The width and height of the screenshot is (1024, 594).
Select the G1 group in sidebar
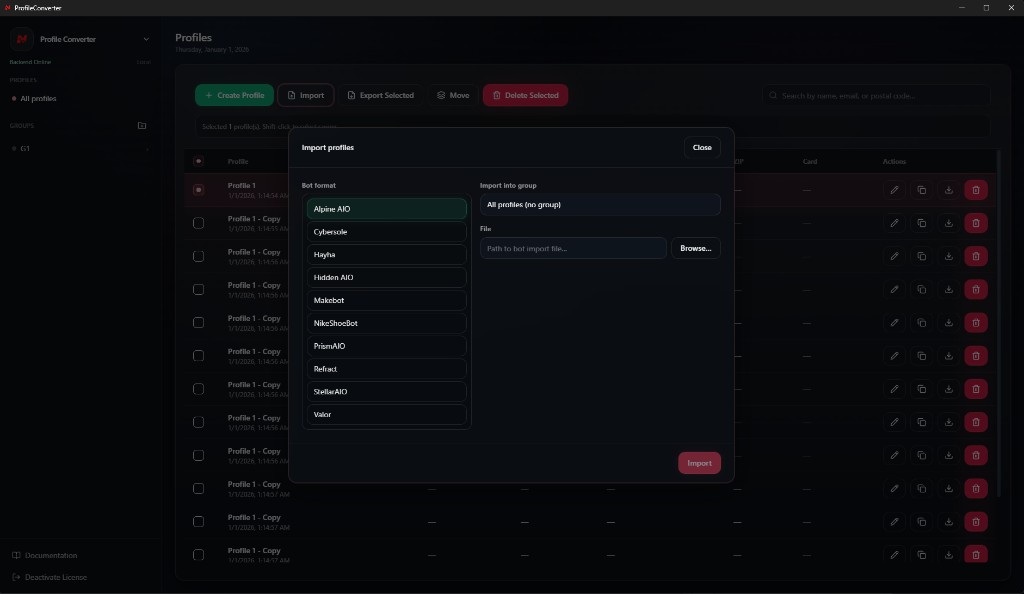(x=25, y=149)
